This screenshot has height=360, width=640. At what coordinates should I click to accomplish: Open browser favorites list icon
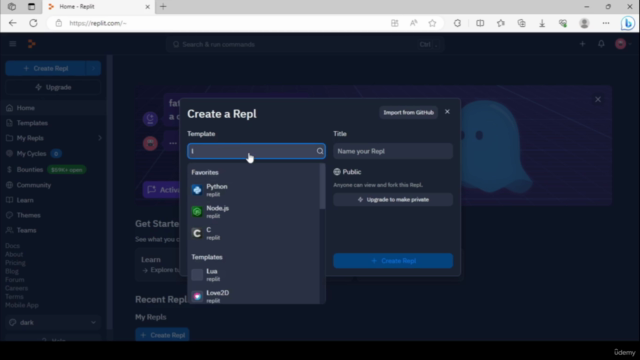(501, 23)
